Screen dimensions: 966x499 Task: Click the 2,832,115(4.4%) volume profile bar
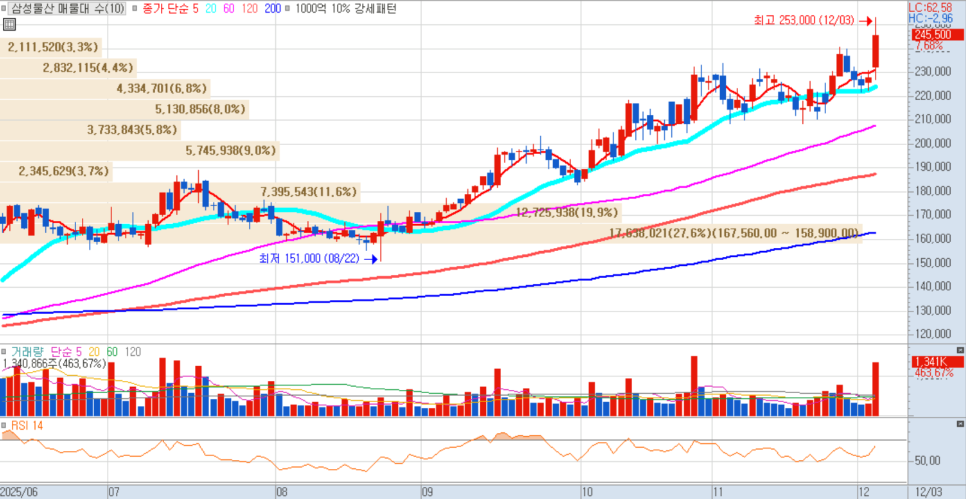point(68,68)
